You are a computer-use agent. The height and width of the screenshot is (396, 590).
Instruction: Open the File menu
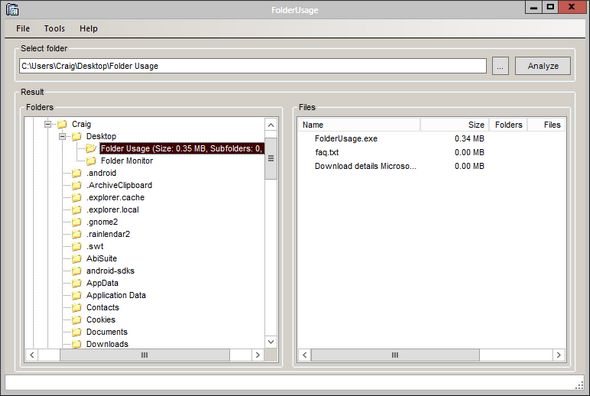point(23,29)
